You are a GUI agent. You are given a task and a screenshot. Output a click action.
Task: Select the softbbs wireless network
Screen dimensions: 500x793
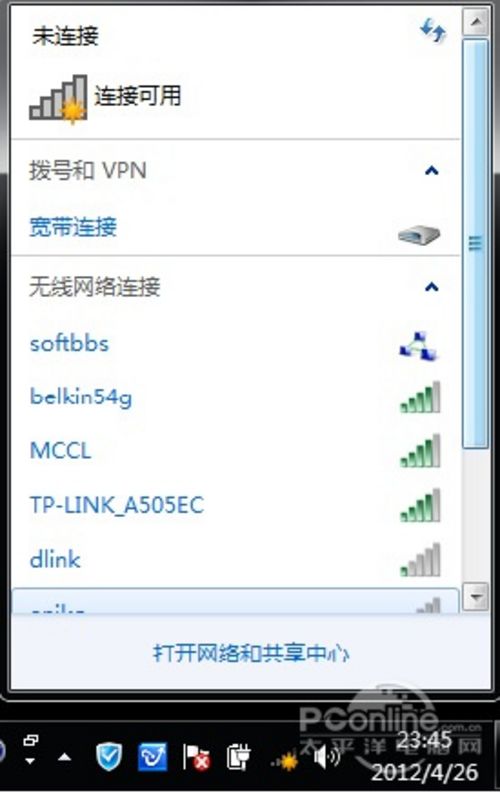click(69, 344)
